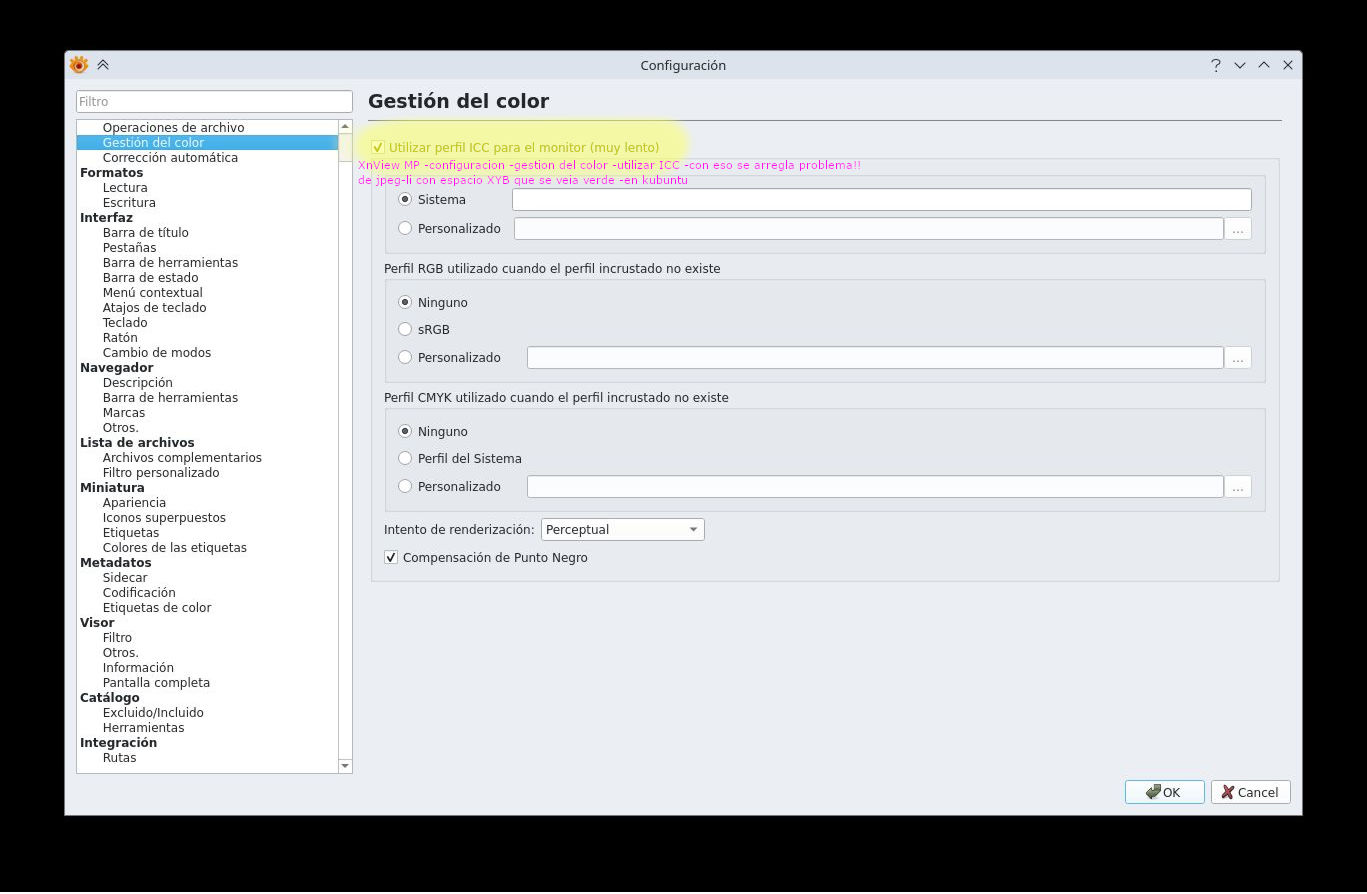Select 'Ninguno' under Perfil RGB

[405, 302]
